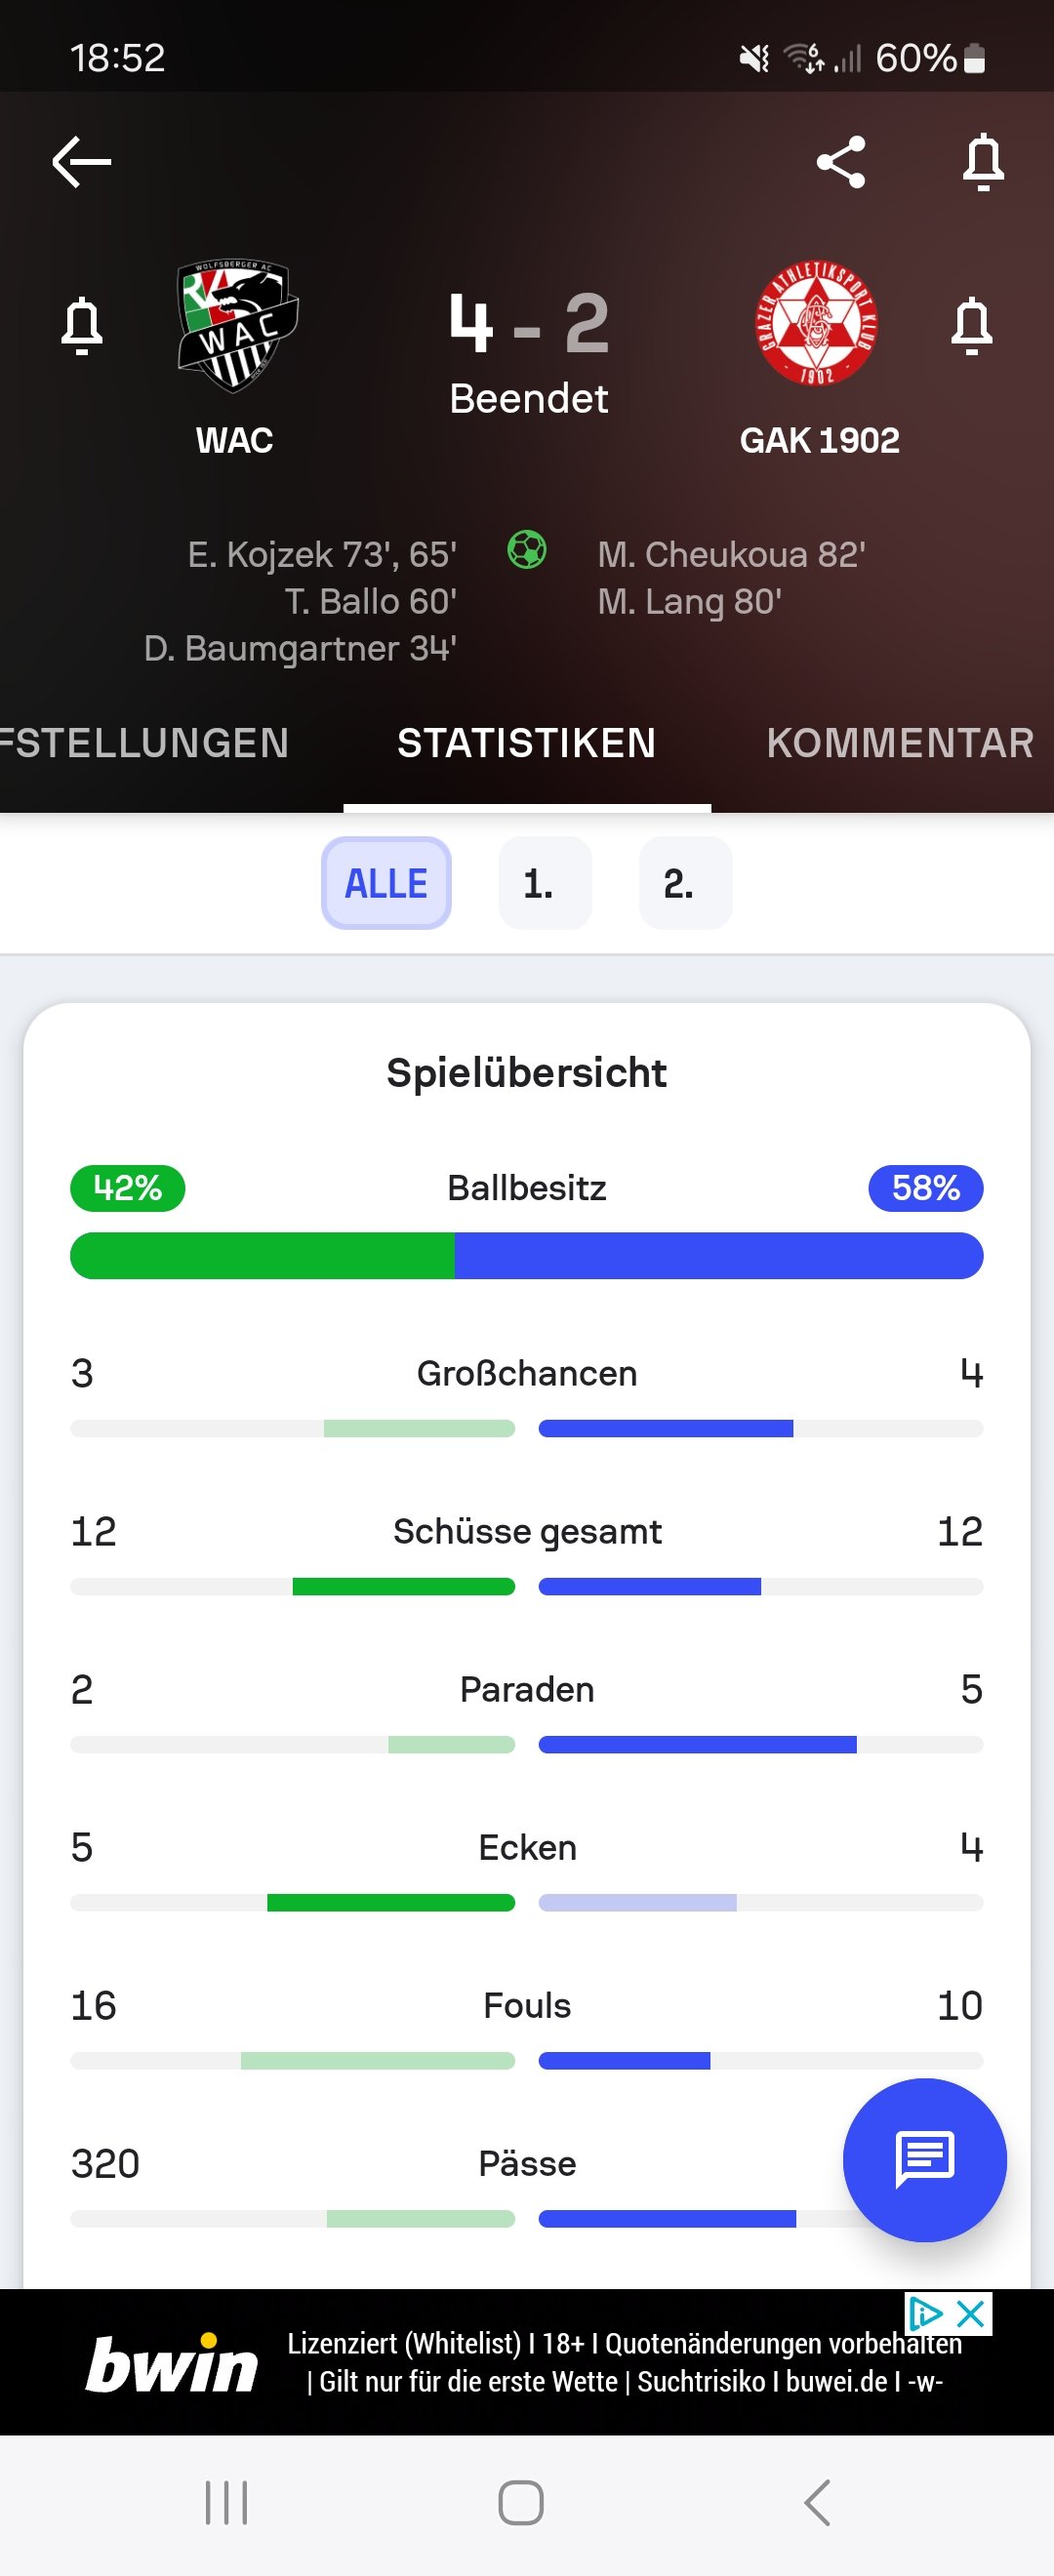Click the AdChoices triangle icon

[925, 2312]
